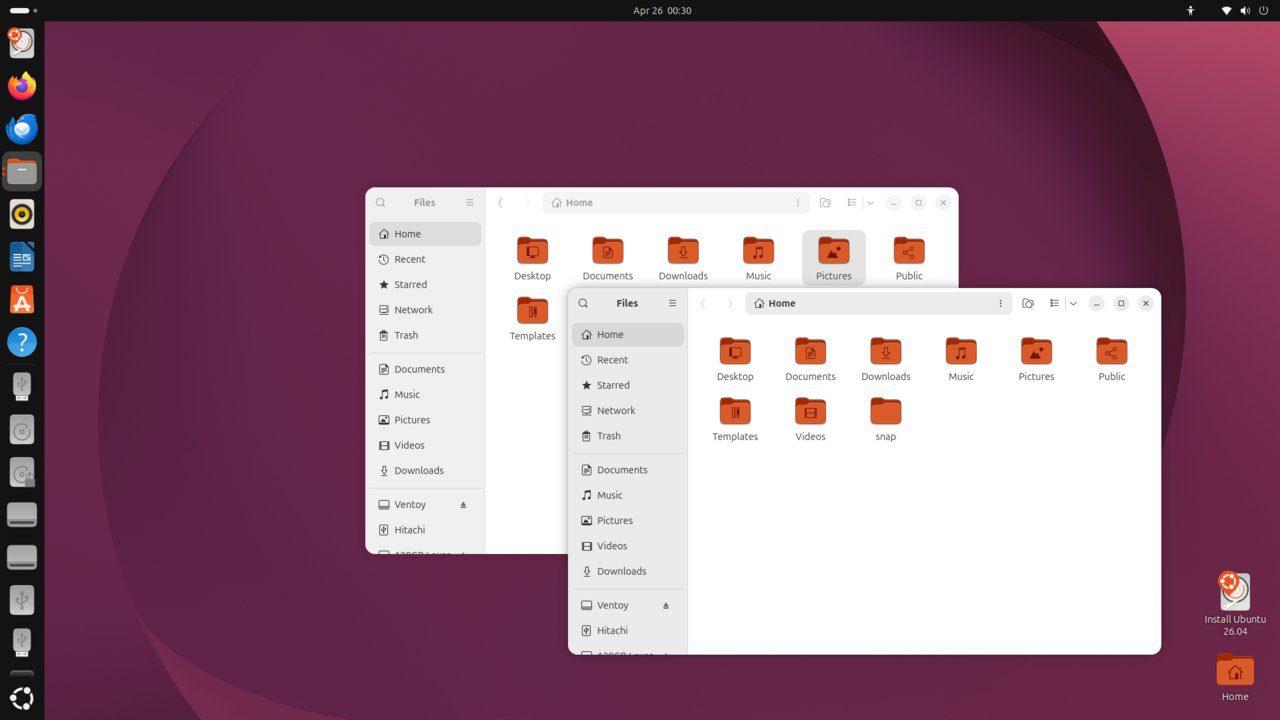Select snap folder in front window

(x=886, y=419)
